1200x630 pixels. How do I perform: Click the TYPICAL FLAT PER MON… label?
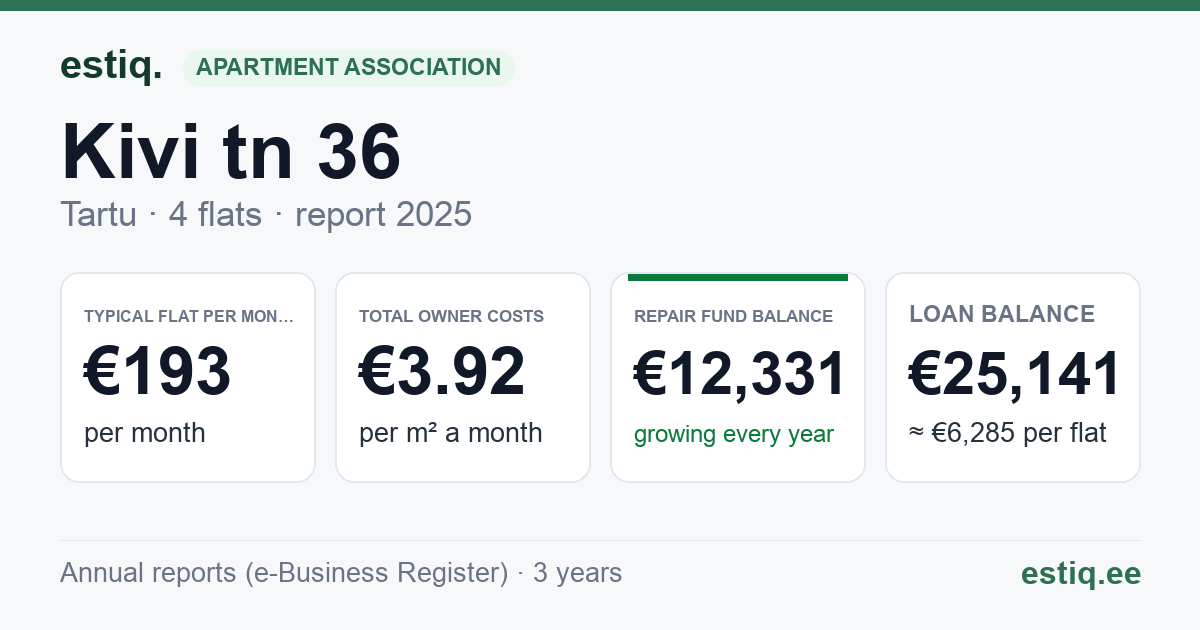click(189, 316)
